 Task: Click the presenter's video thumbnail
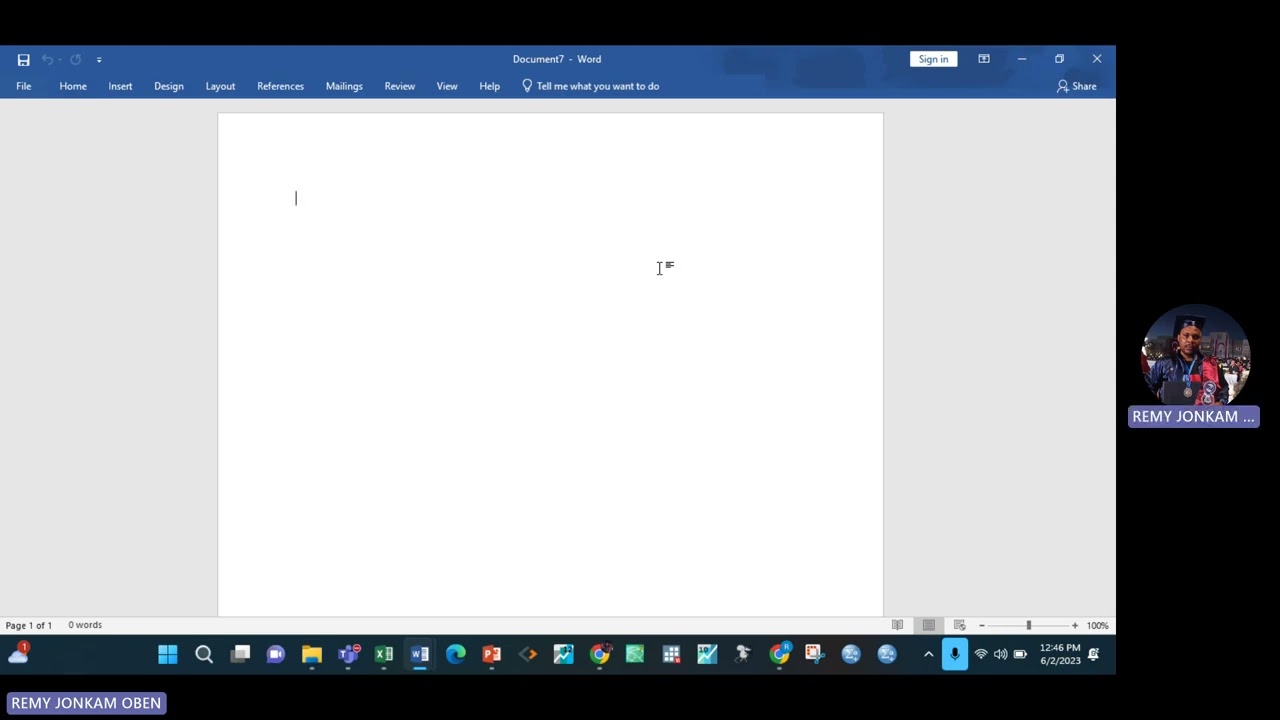(x=1194, y=357)
